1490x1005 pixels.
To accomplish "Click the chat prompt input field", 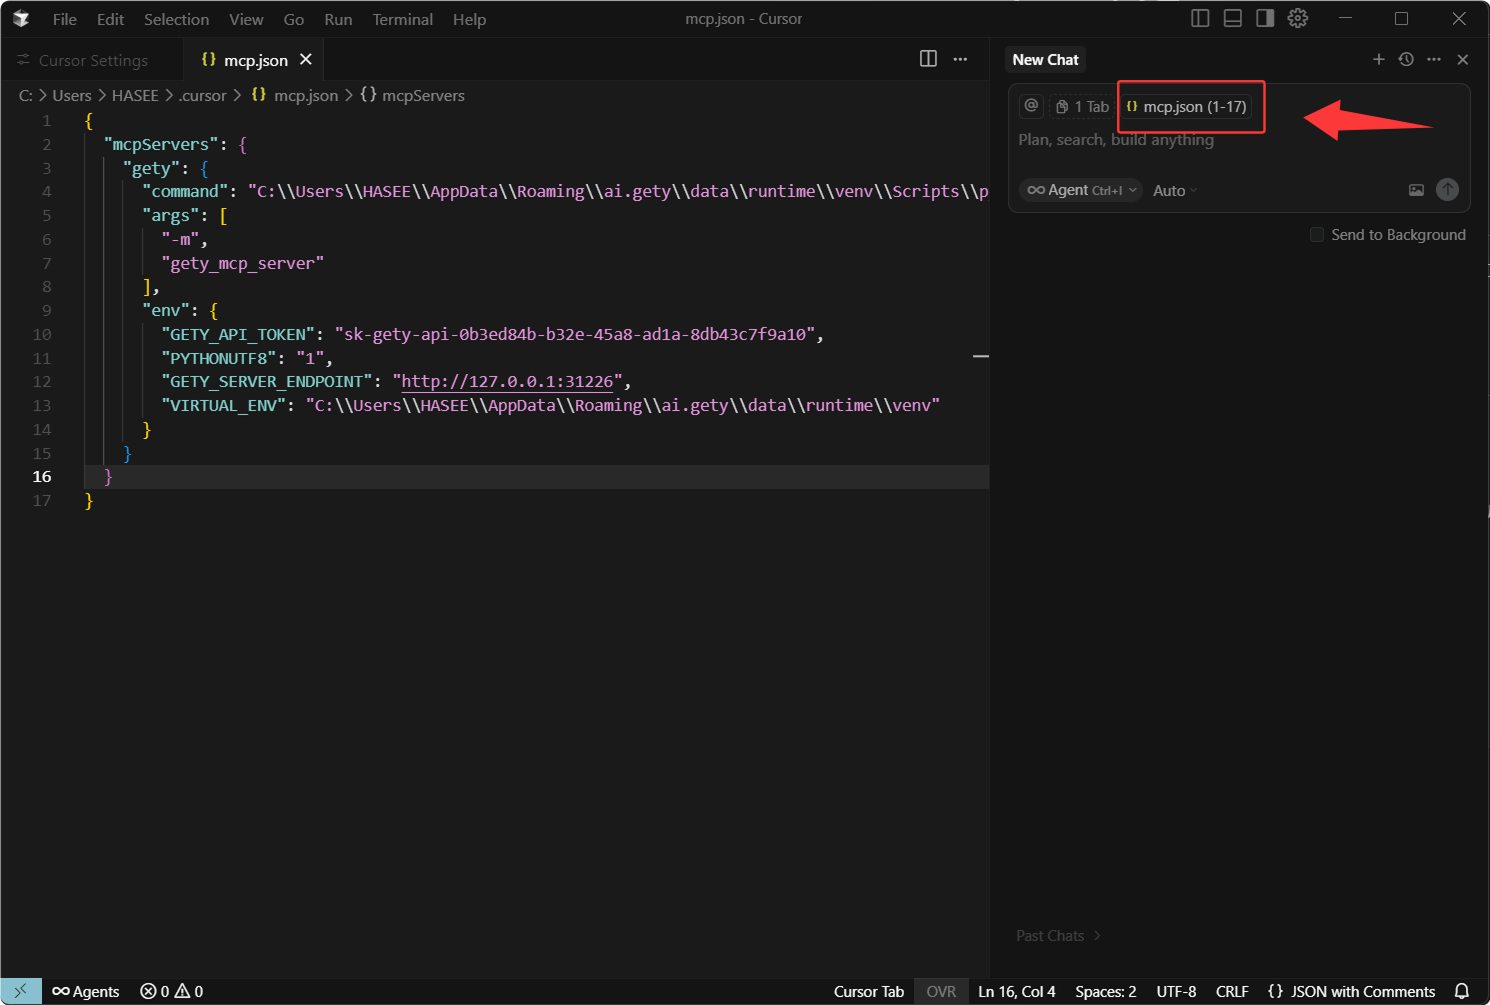I will coord(1238,140).
